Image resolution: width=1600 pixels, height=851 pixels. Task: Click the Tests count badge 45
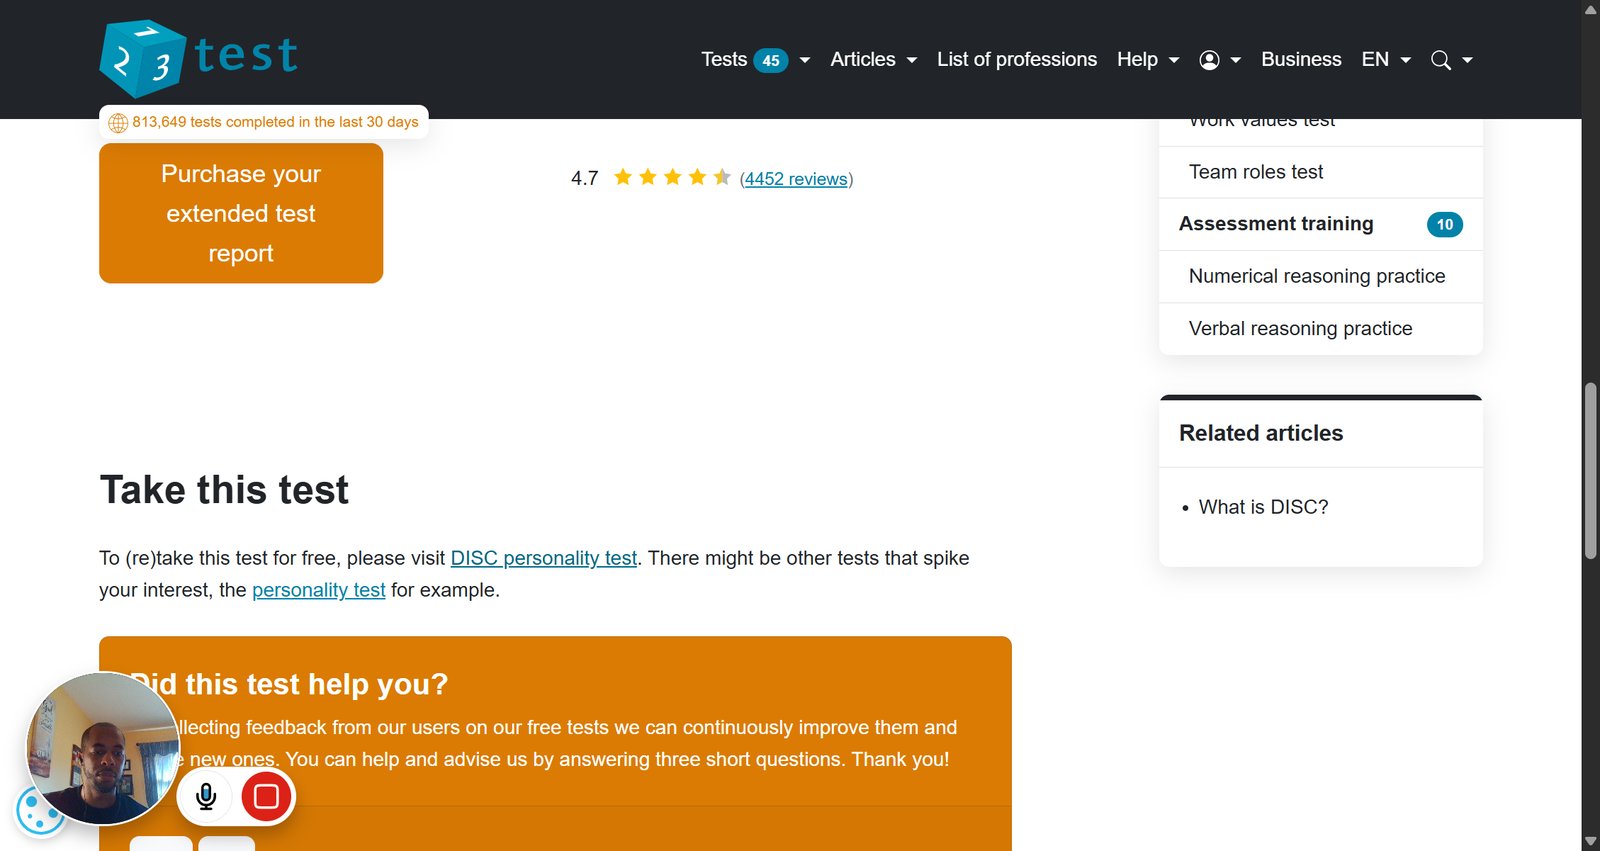tap(771, 60)
